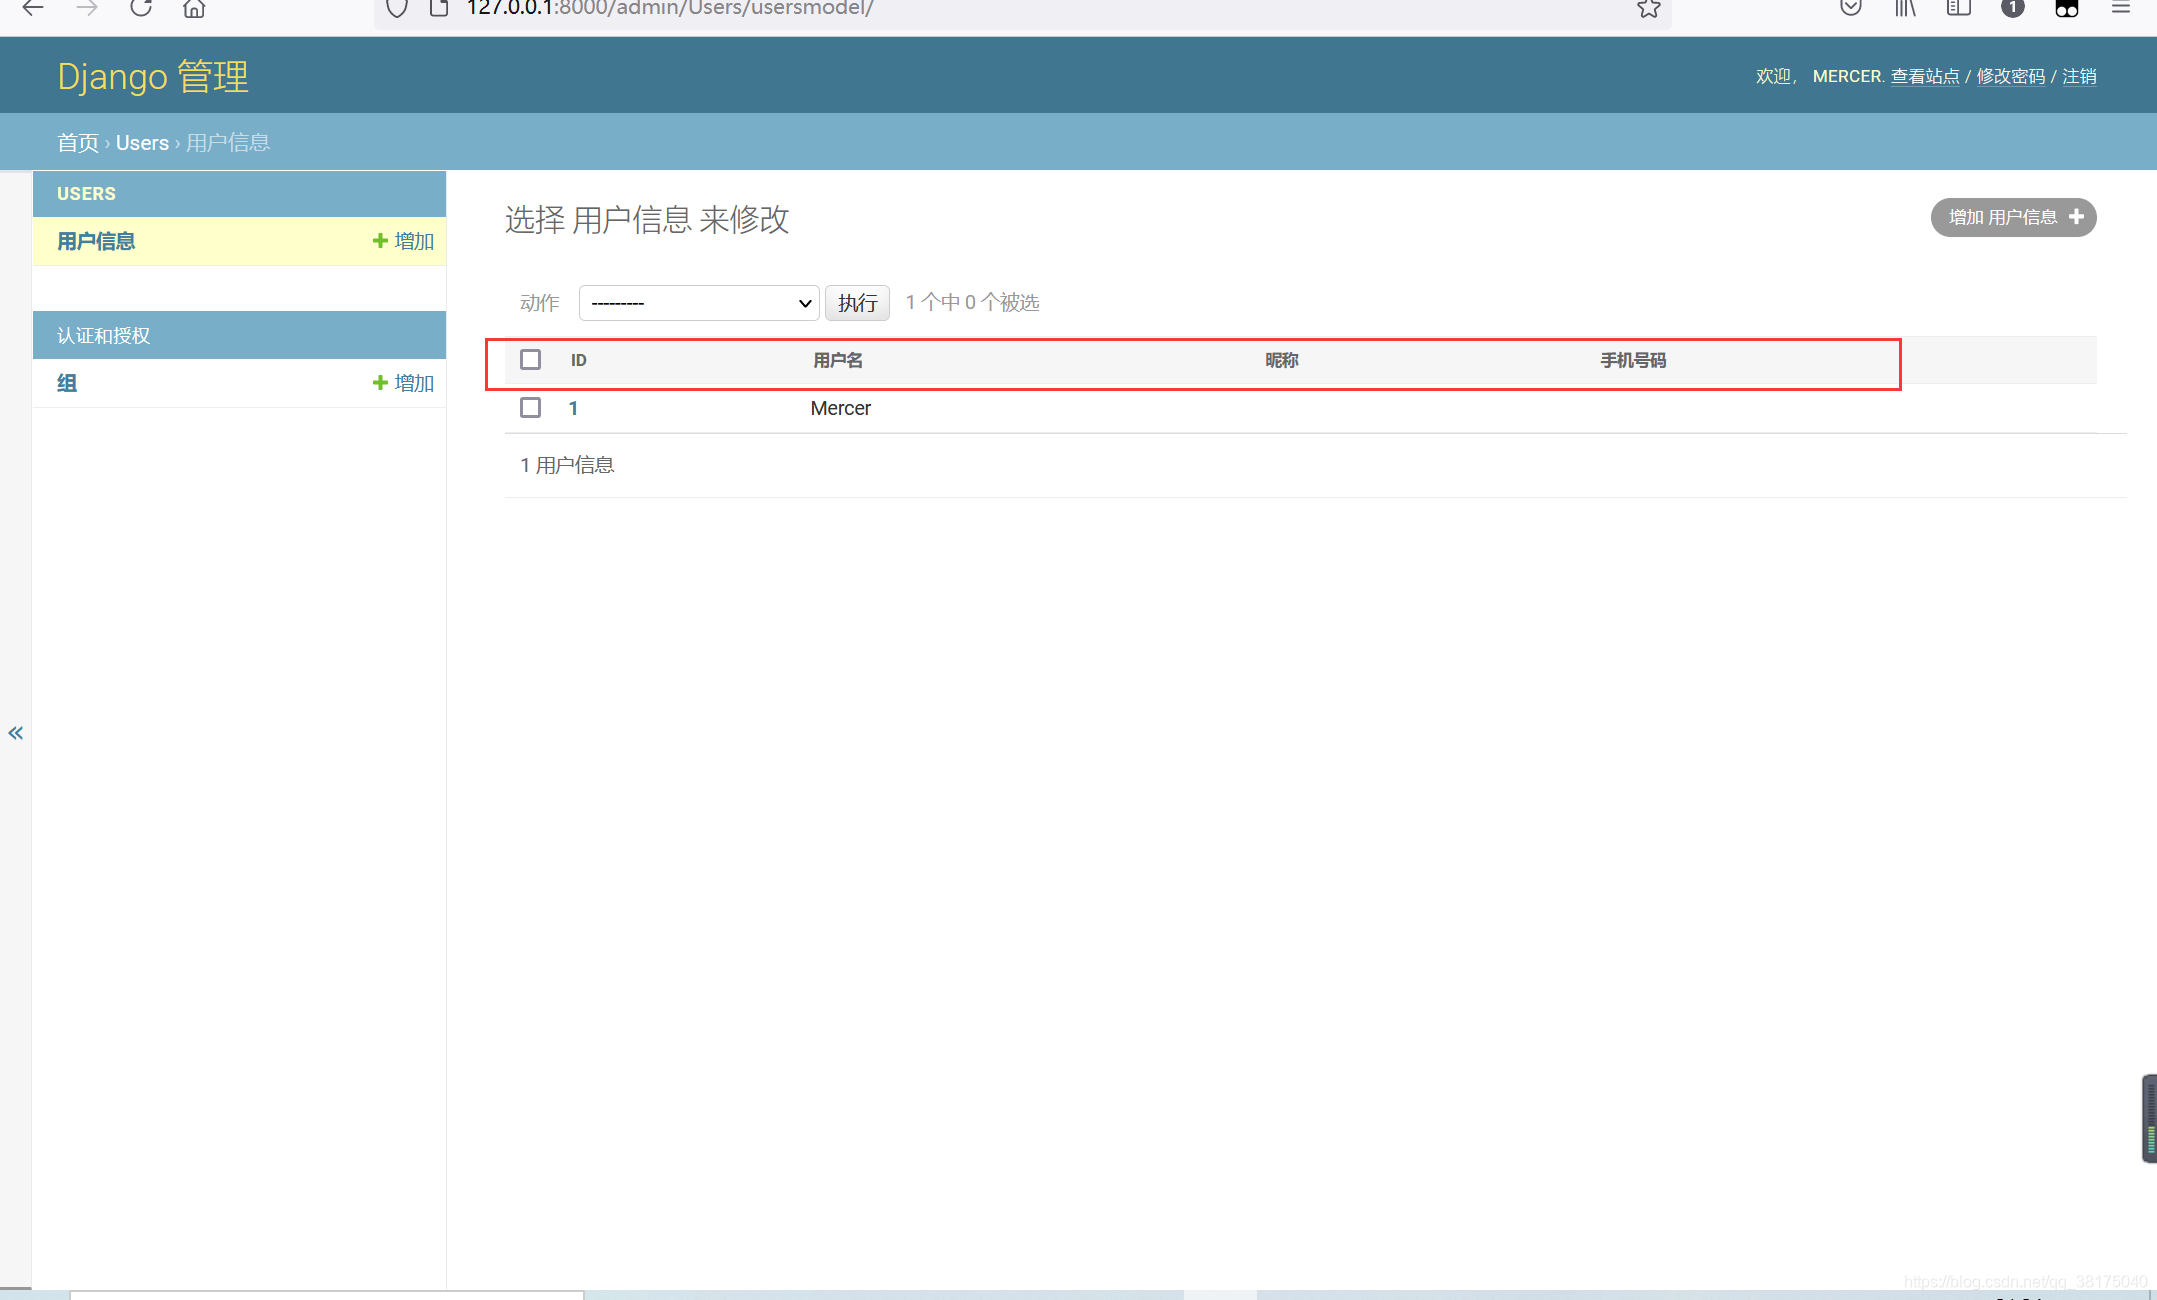Click the 1 个中 0 个被选 selection counter
2157x1300 pixels.
(972, 302)
